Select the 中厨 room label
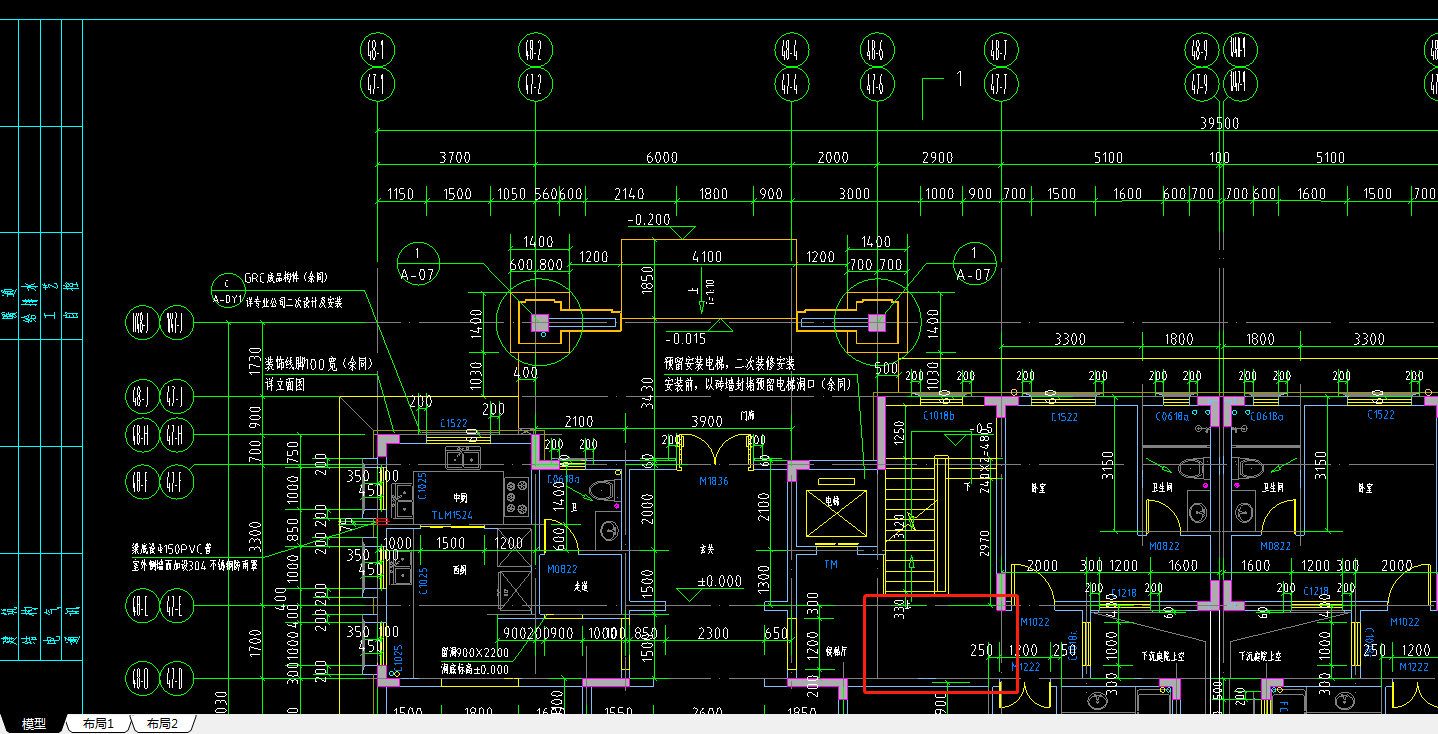 pos(460,497)
